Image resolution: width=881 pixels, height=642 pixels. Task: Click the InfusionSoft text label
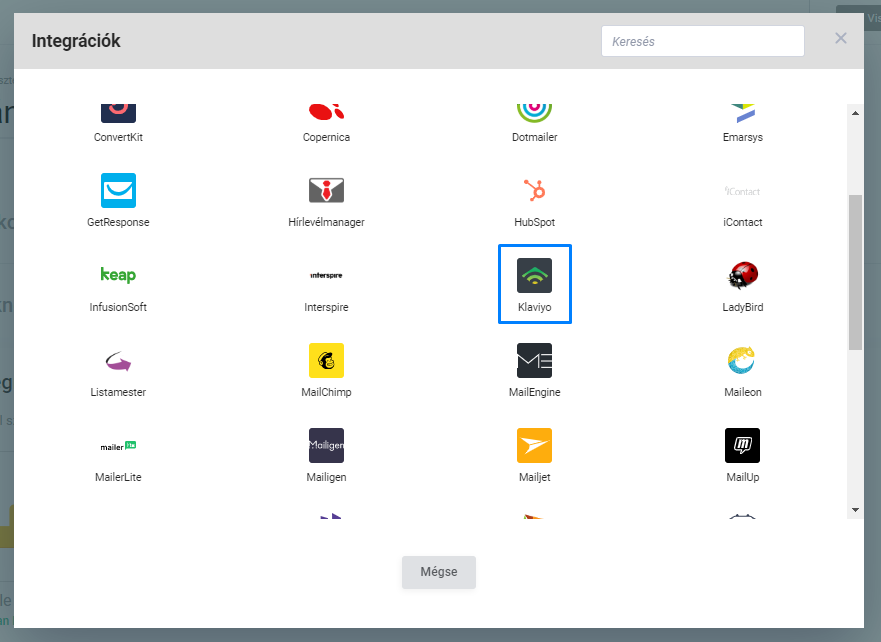pyautogui.click(x=118, y=307)
